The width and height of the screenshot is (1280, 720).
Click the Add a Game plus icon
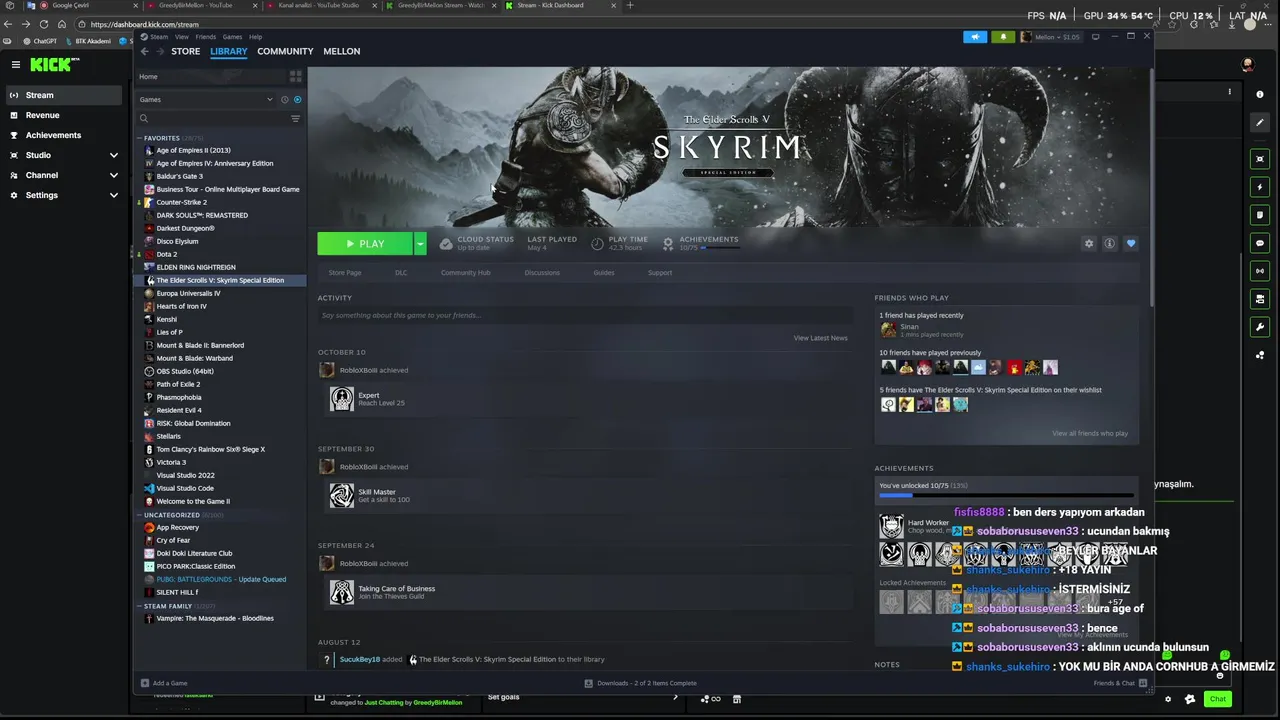tap(145, 683)
